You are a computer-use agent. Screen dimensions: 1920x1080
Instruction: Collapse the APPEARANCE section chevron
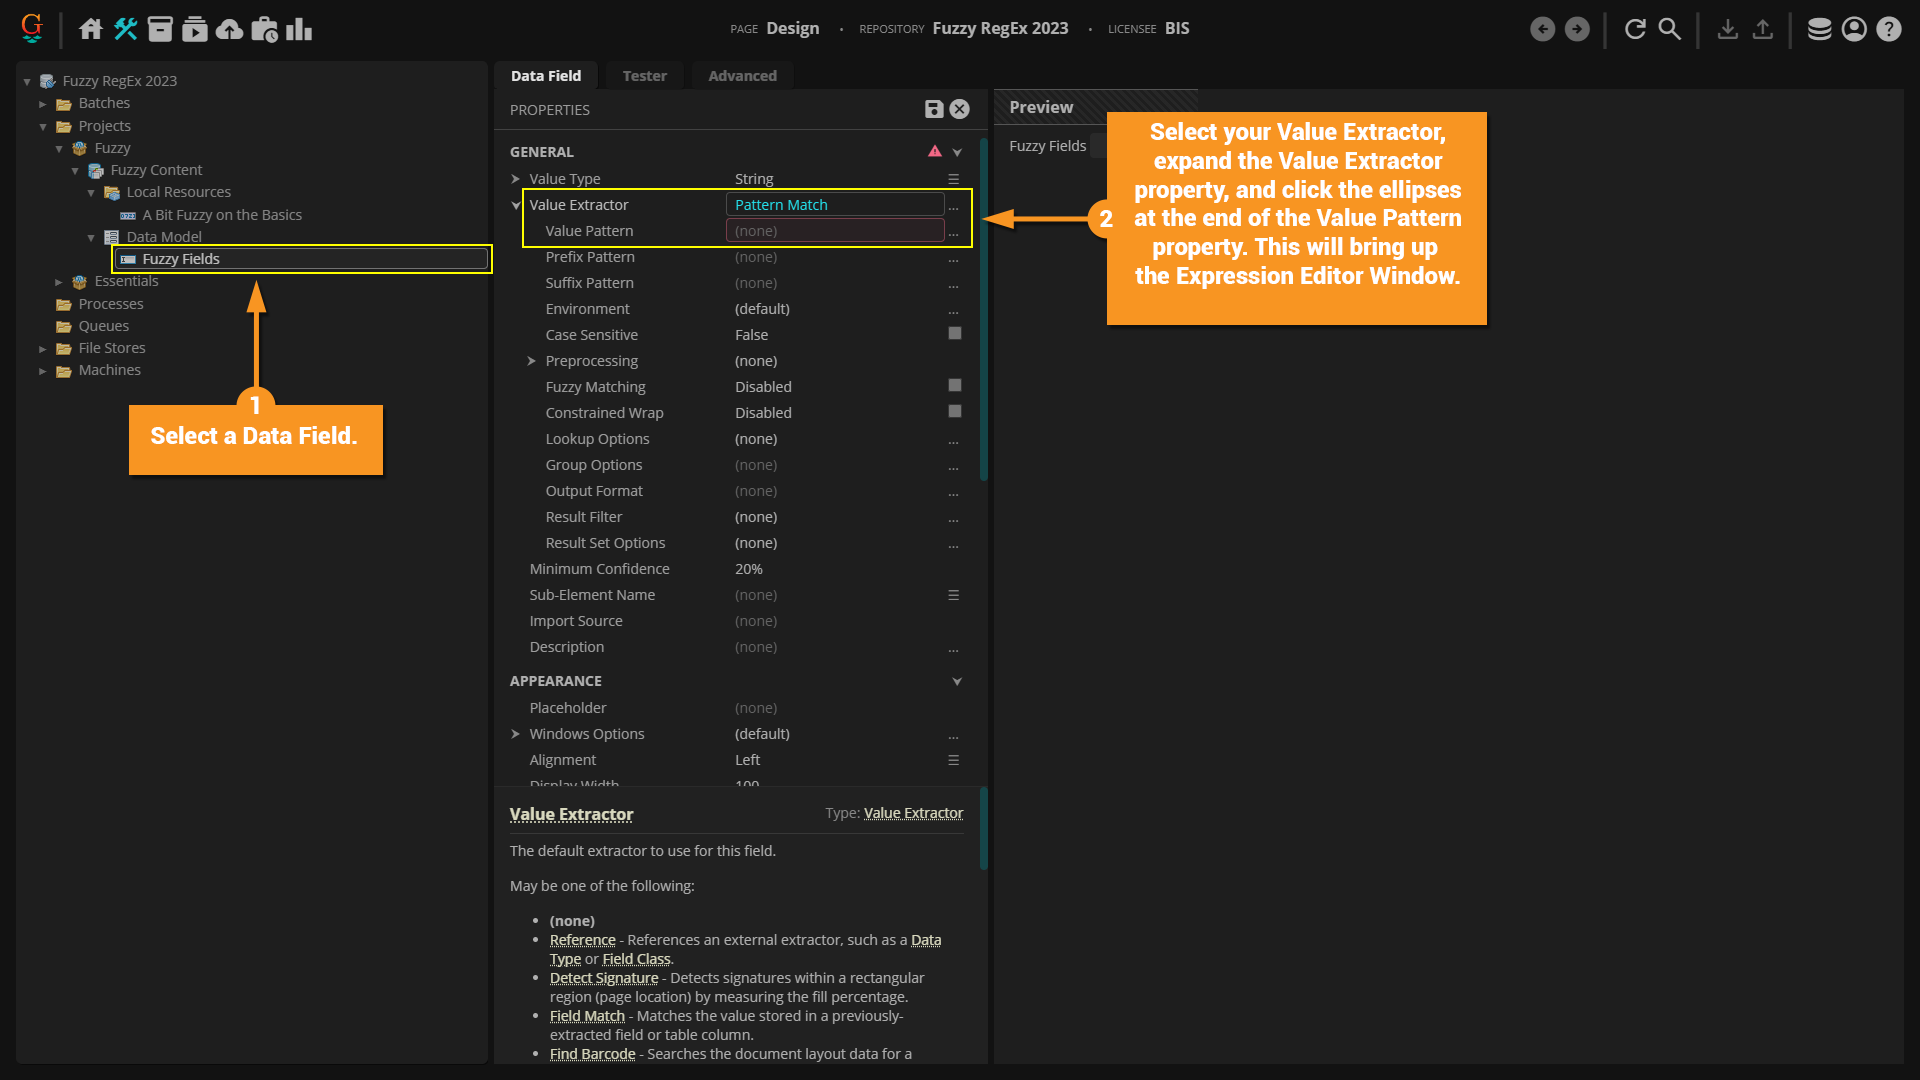click(x=957, y=681)
